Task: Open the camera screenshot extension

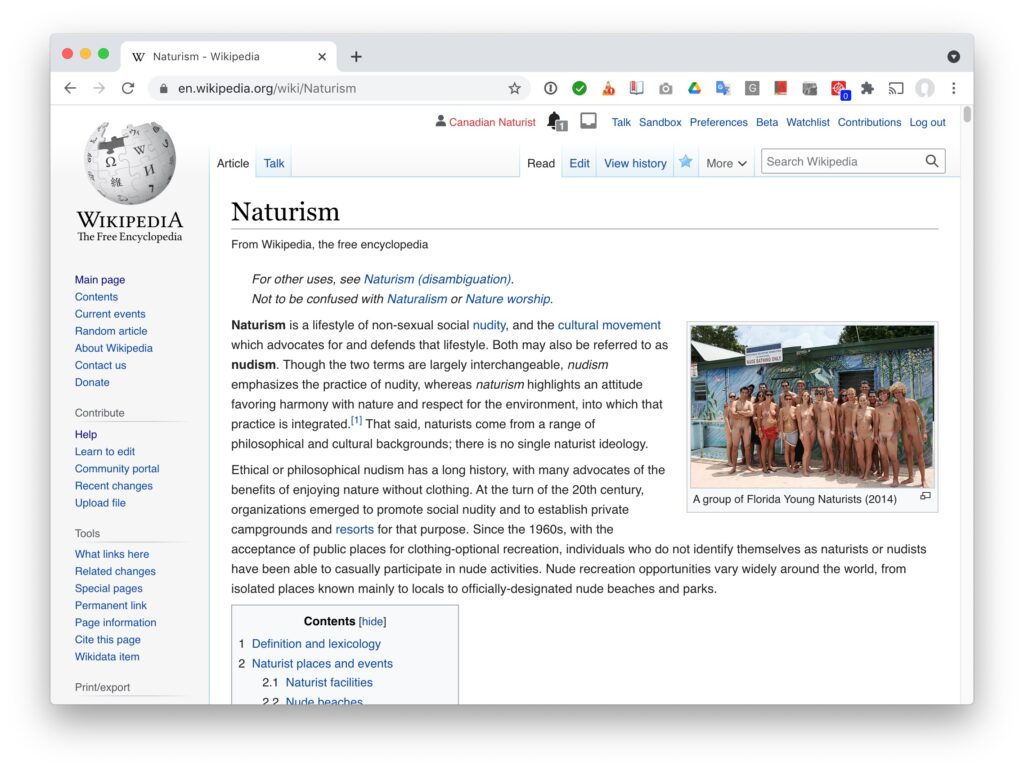Action: click(x=665, y=88)
